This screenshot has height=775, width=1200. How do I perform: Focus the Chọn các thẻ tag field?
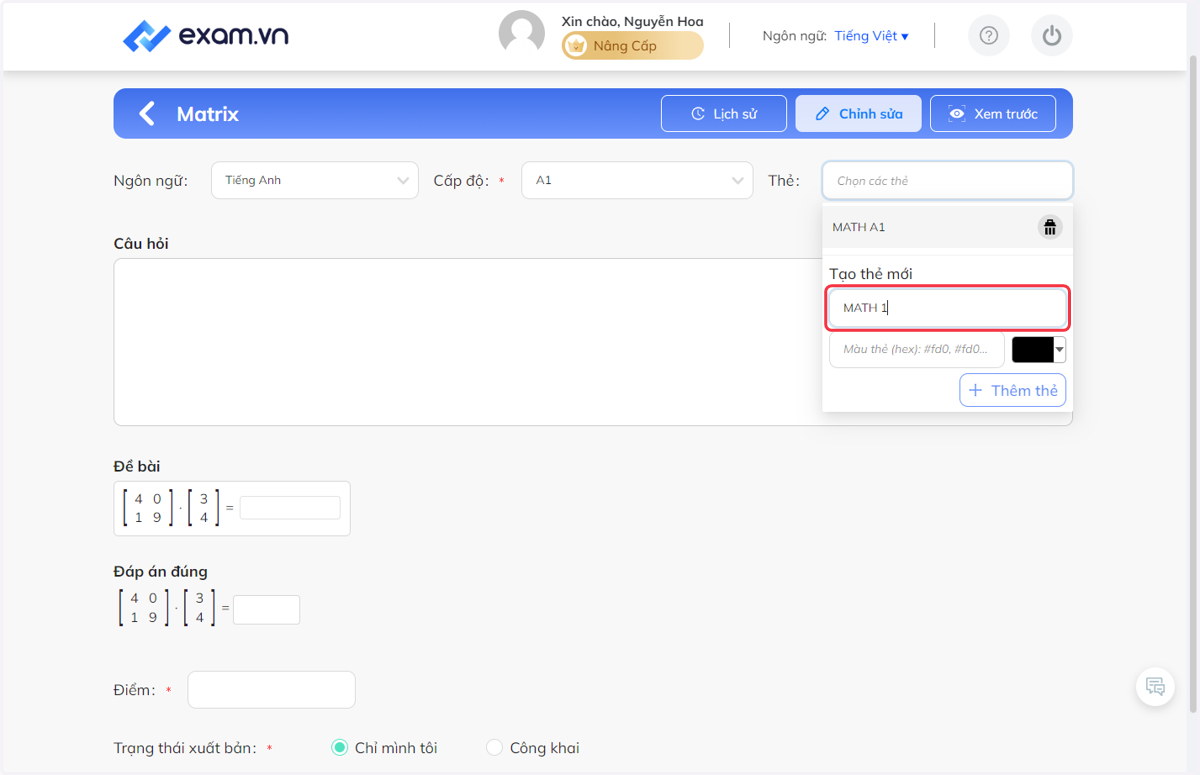tap(948, 181)
